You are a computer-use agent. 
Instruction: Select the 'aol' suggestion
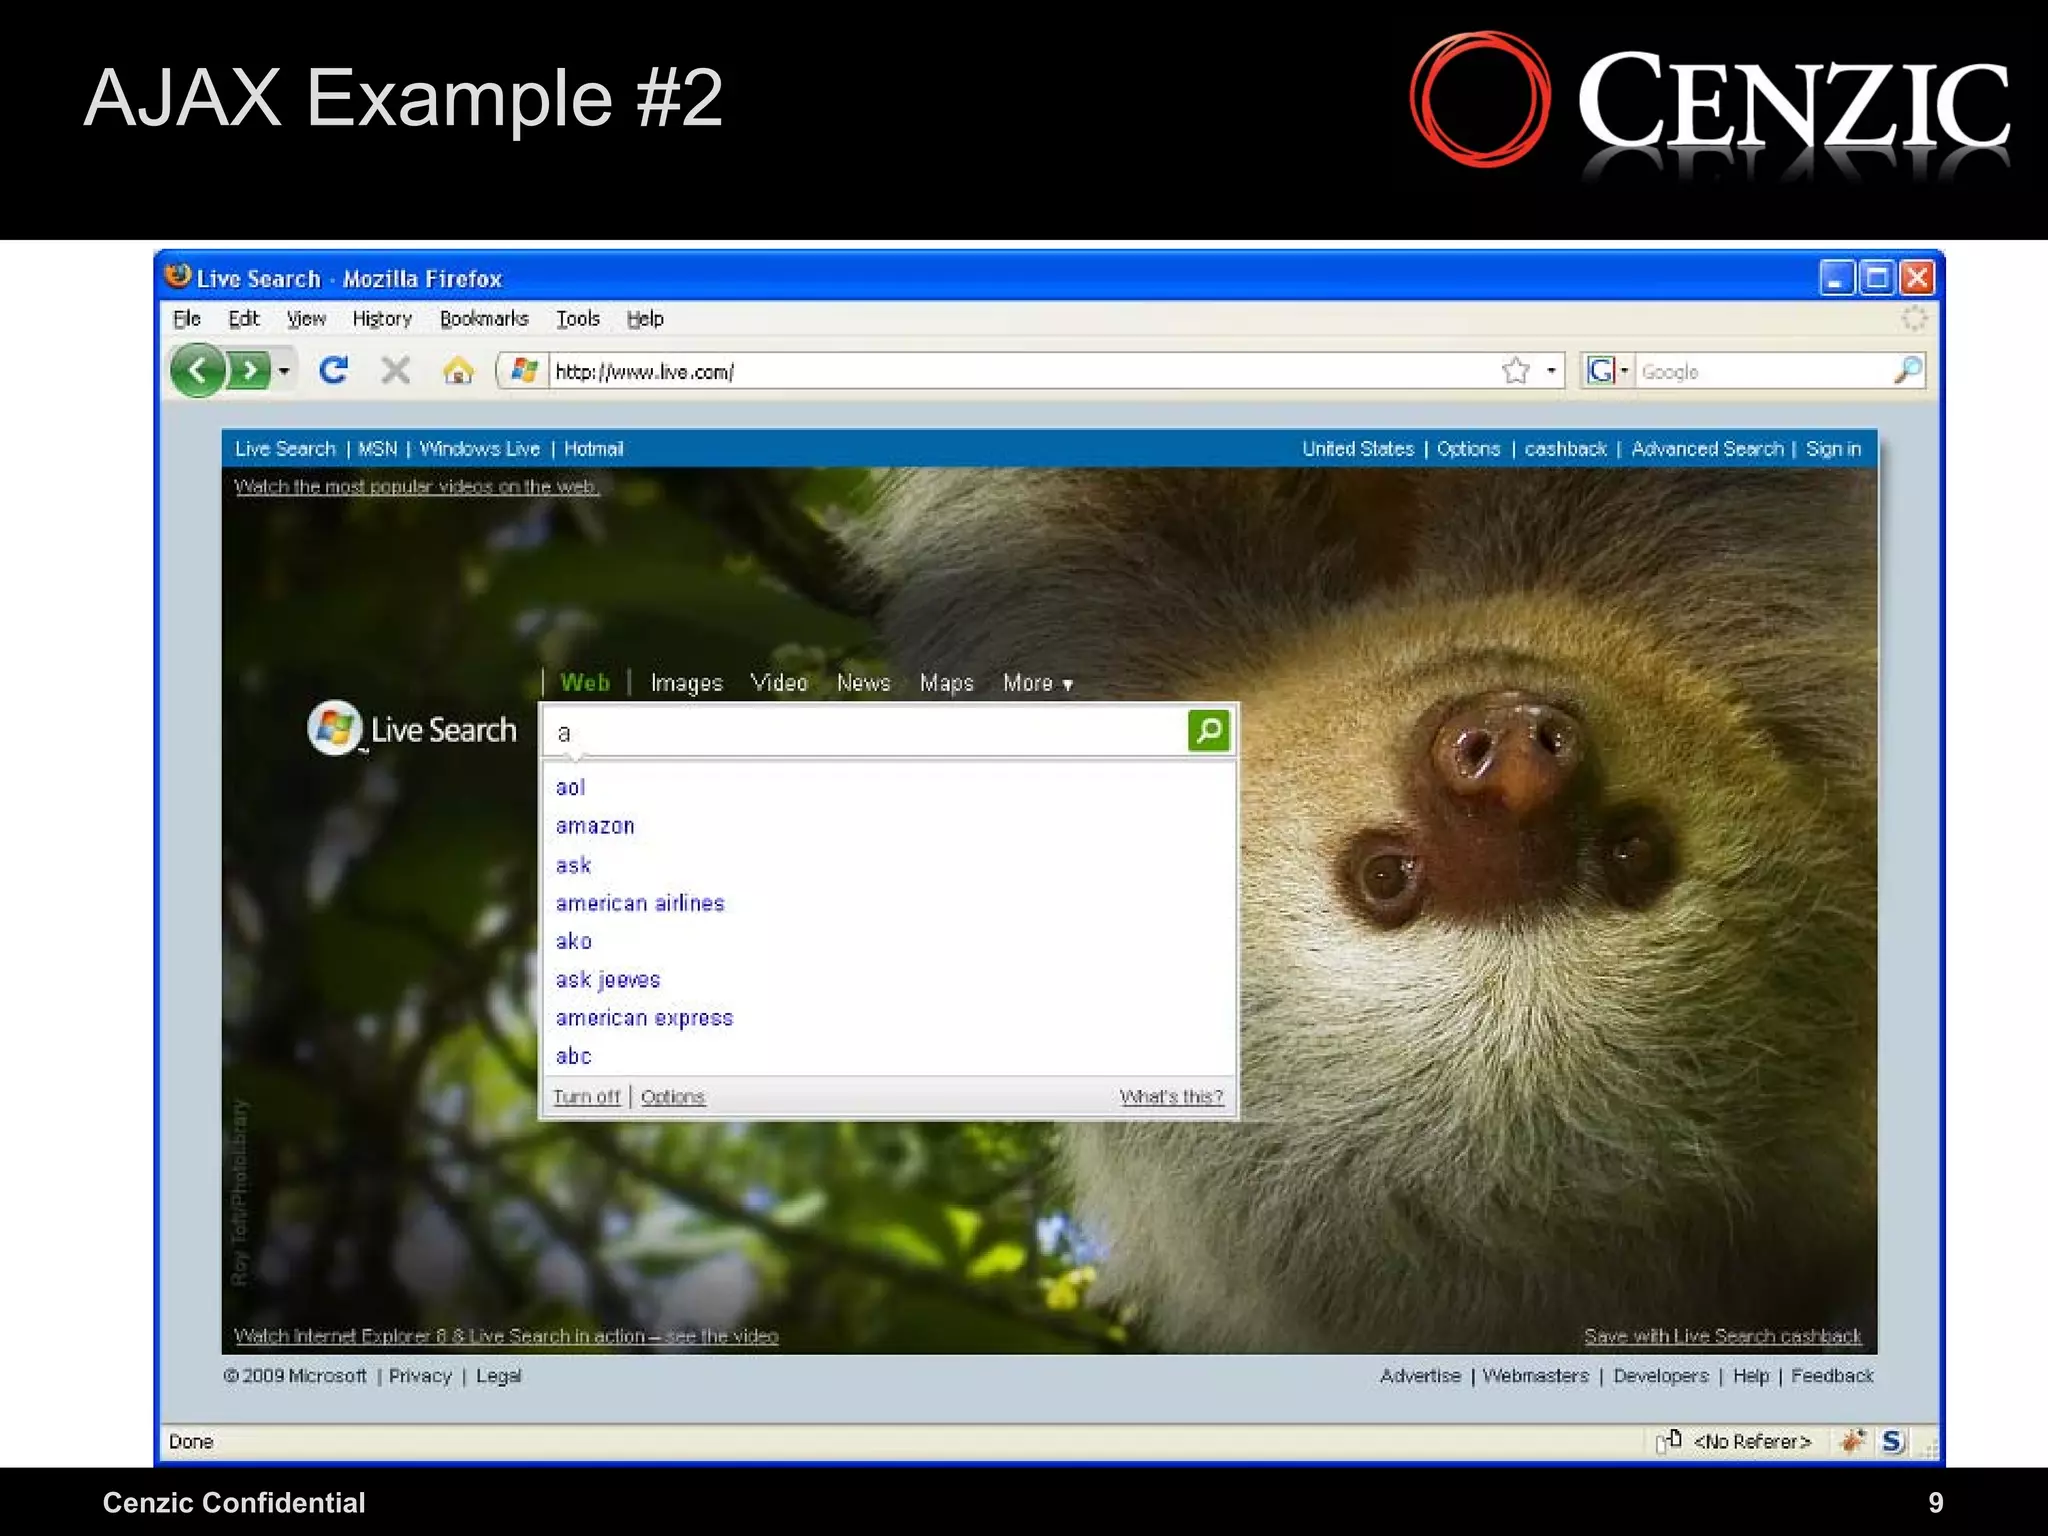click(570, 788)
